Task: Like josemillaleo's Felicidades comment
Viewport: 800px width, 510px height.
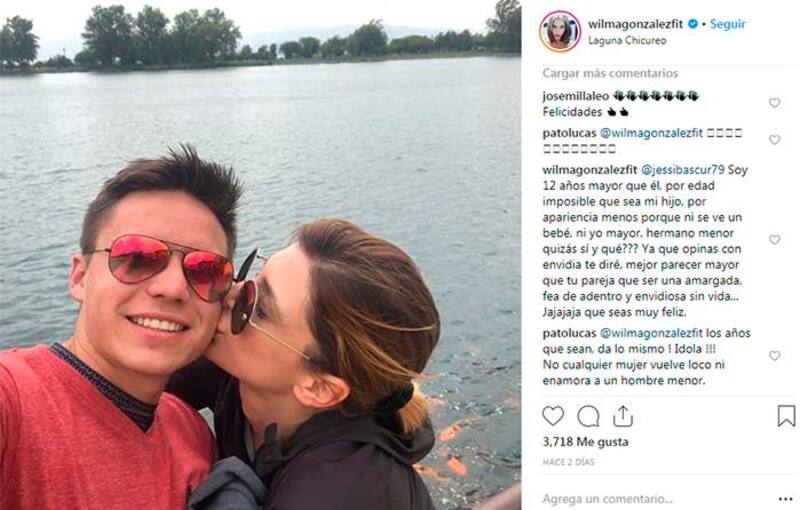Action: 774,103
